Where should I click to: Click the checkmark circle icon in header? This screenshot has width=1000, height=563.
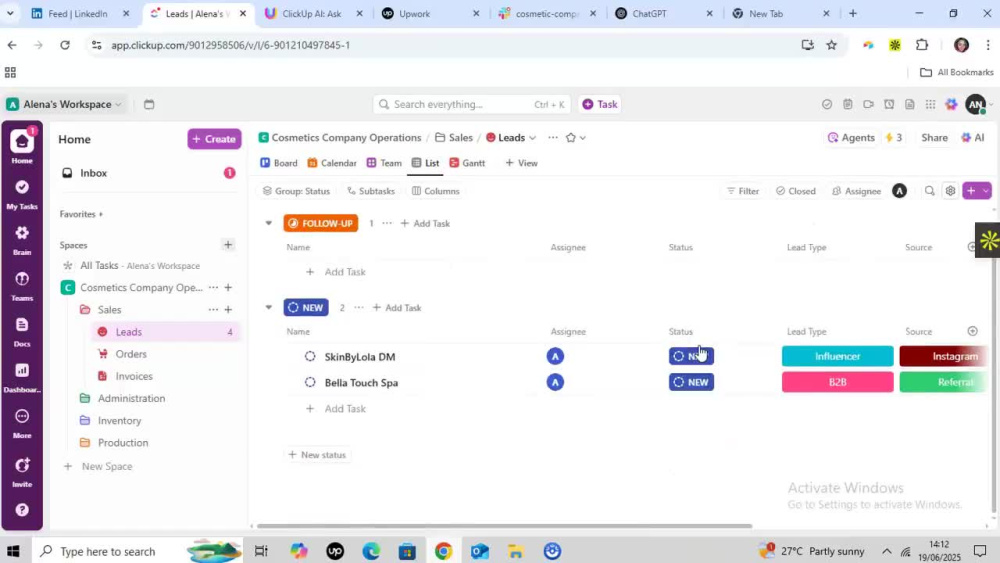tap(827, 105)
